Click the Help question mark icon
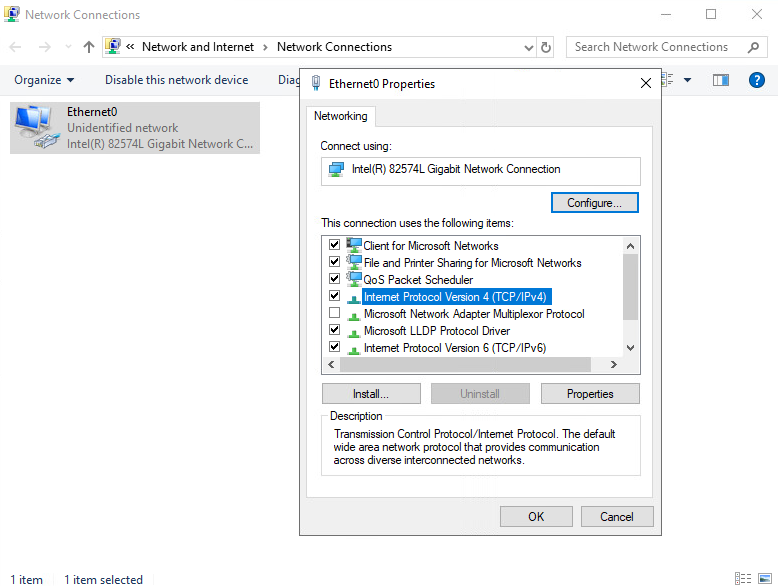Image resolution: width=778 pixels, height=586 pixels. [756, 80]
